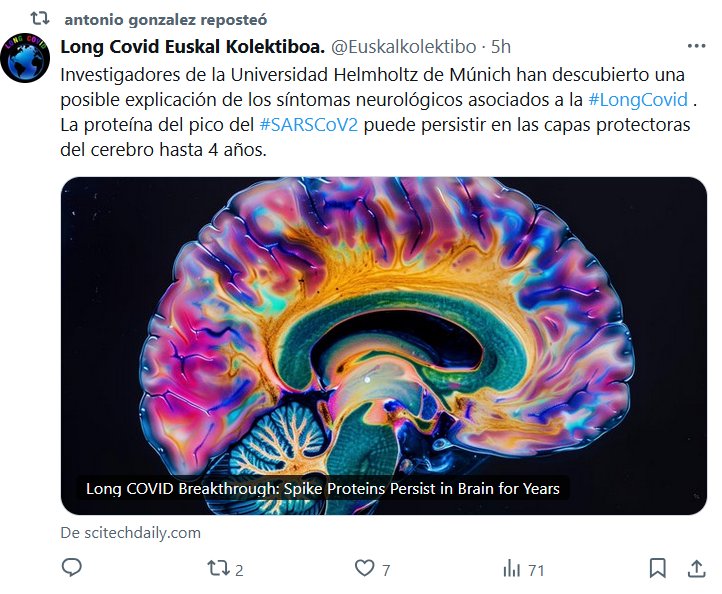Visit the De scitechdaily.com source link
The width and height of the screenshot is (722, 594).
click(x=131, y=533)
